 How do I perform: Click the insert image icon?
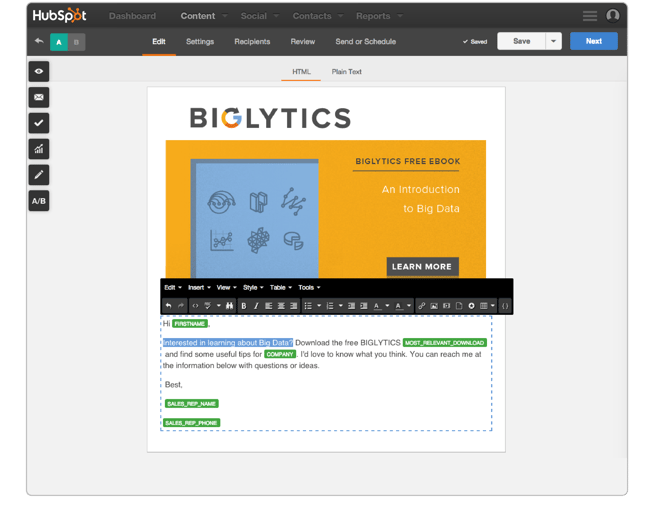click(434, 306)
